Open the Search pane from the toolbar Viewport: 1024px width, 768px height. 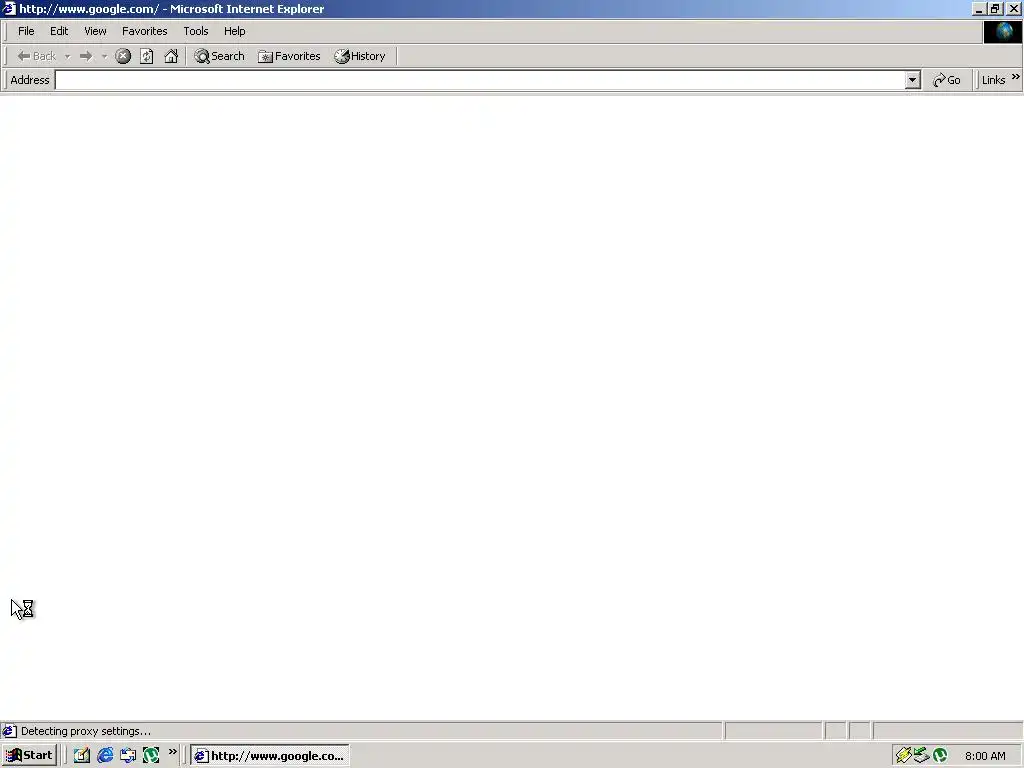click(x=219, y=56)
